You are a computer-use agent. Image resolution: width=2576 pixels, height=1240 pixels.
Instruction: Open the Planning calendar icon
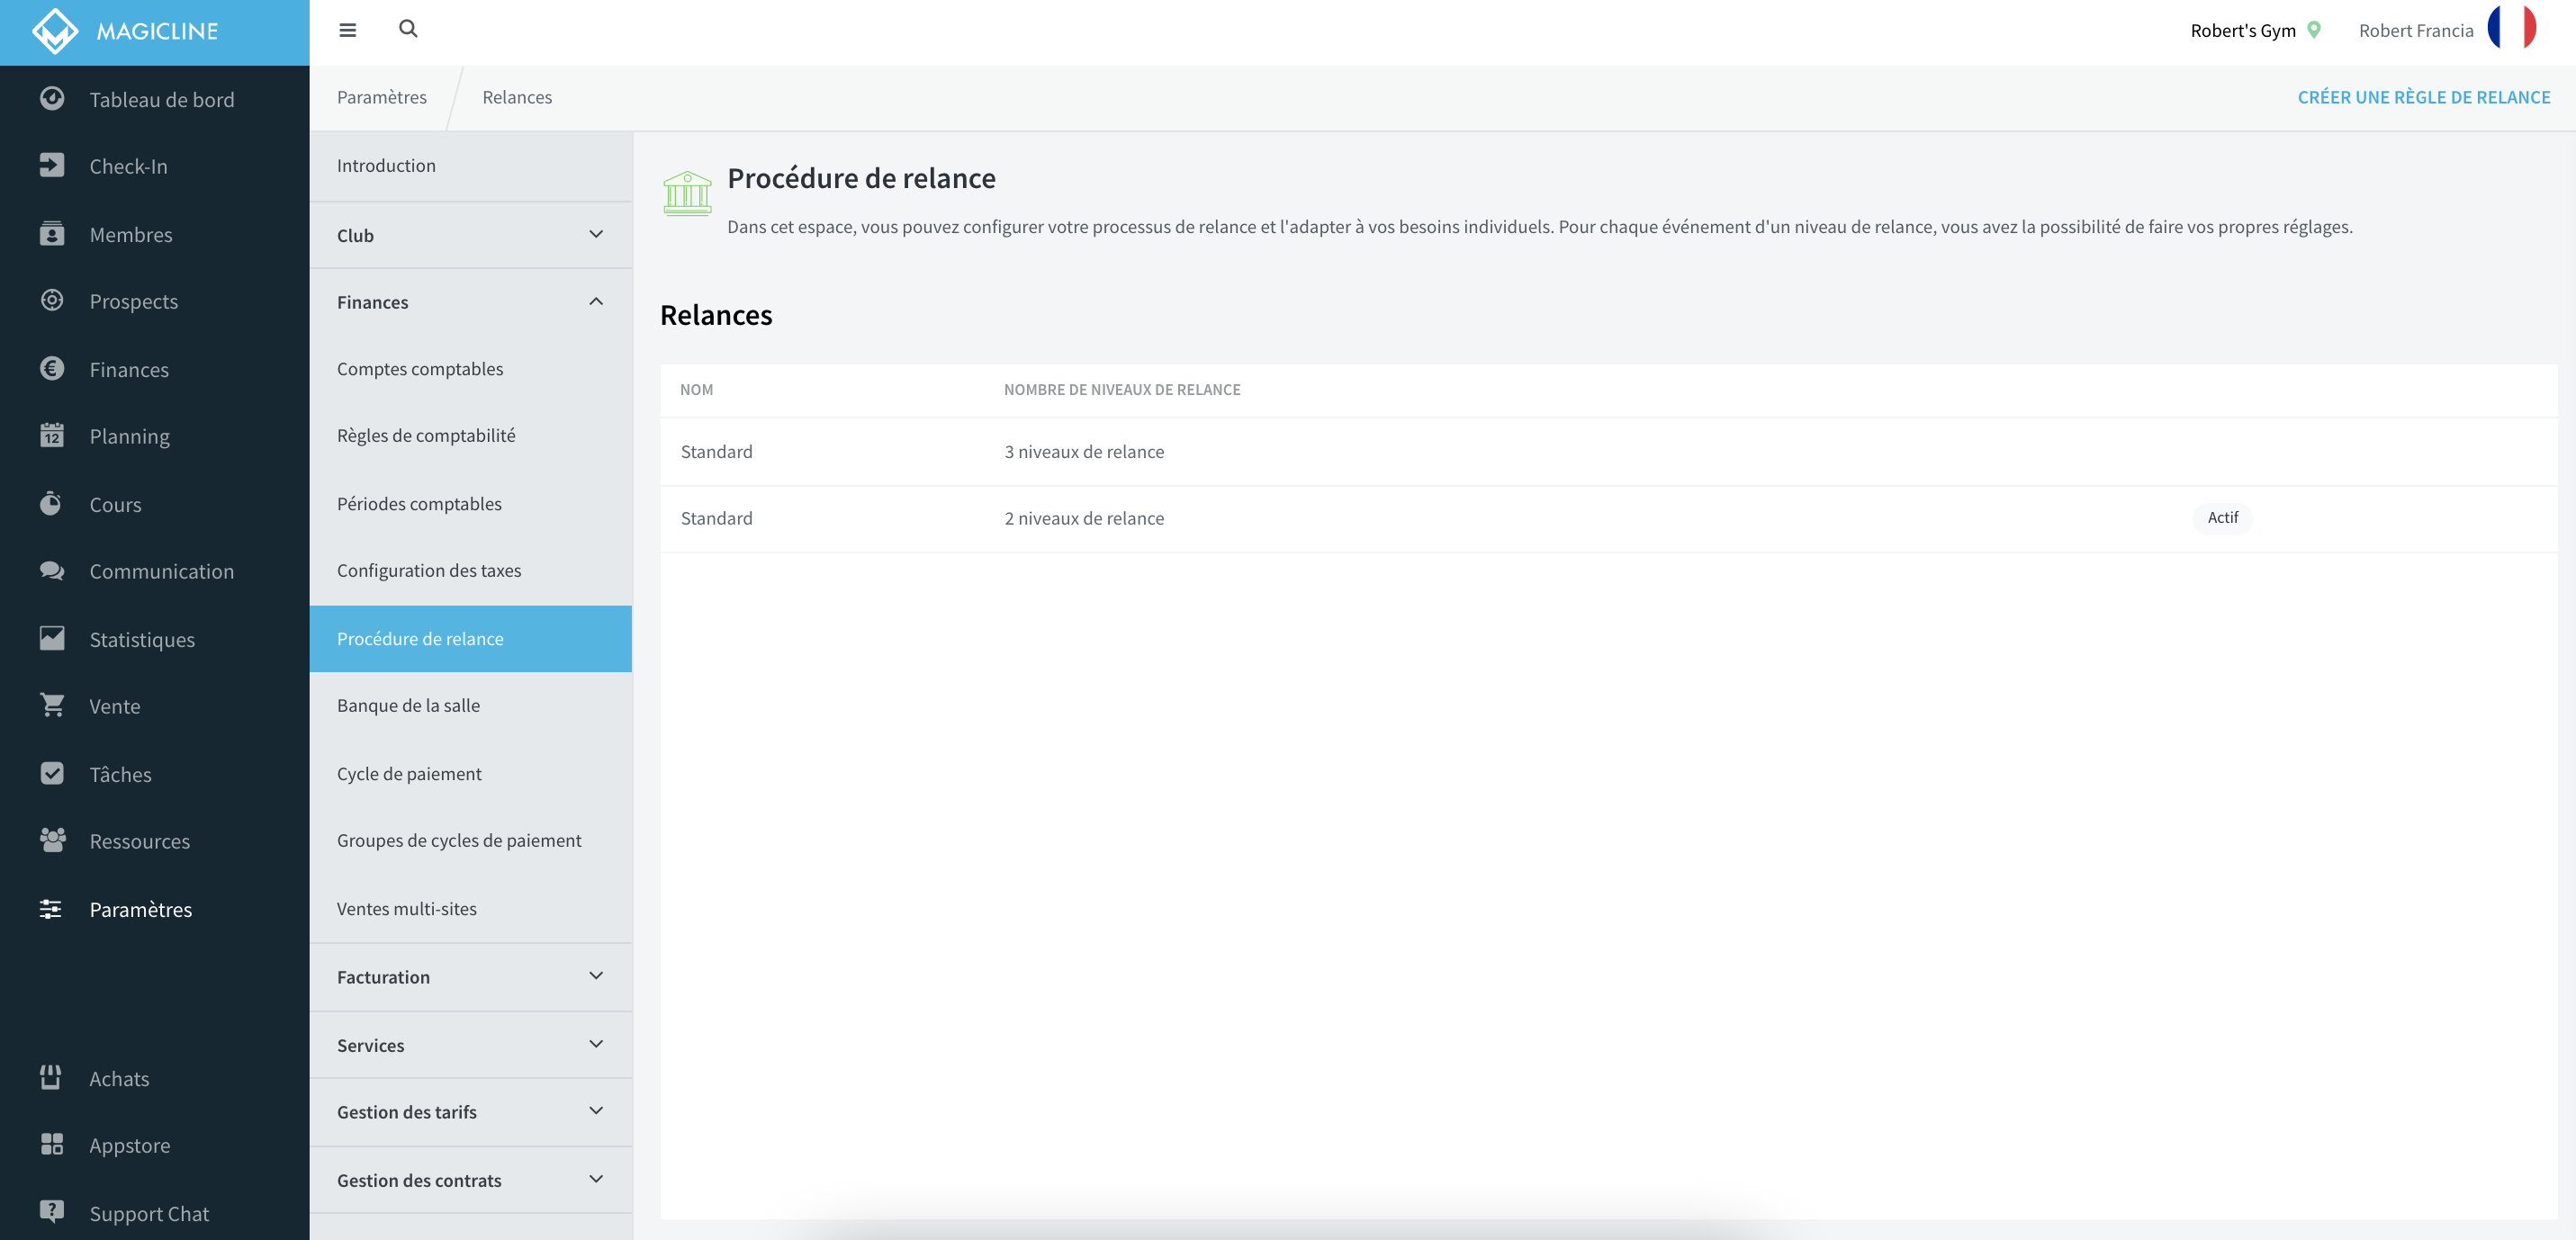click(52, 435)
